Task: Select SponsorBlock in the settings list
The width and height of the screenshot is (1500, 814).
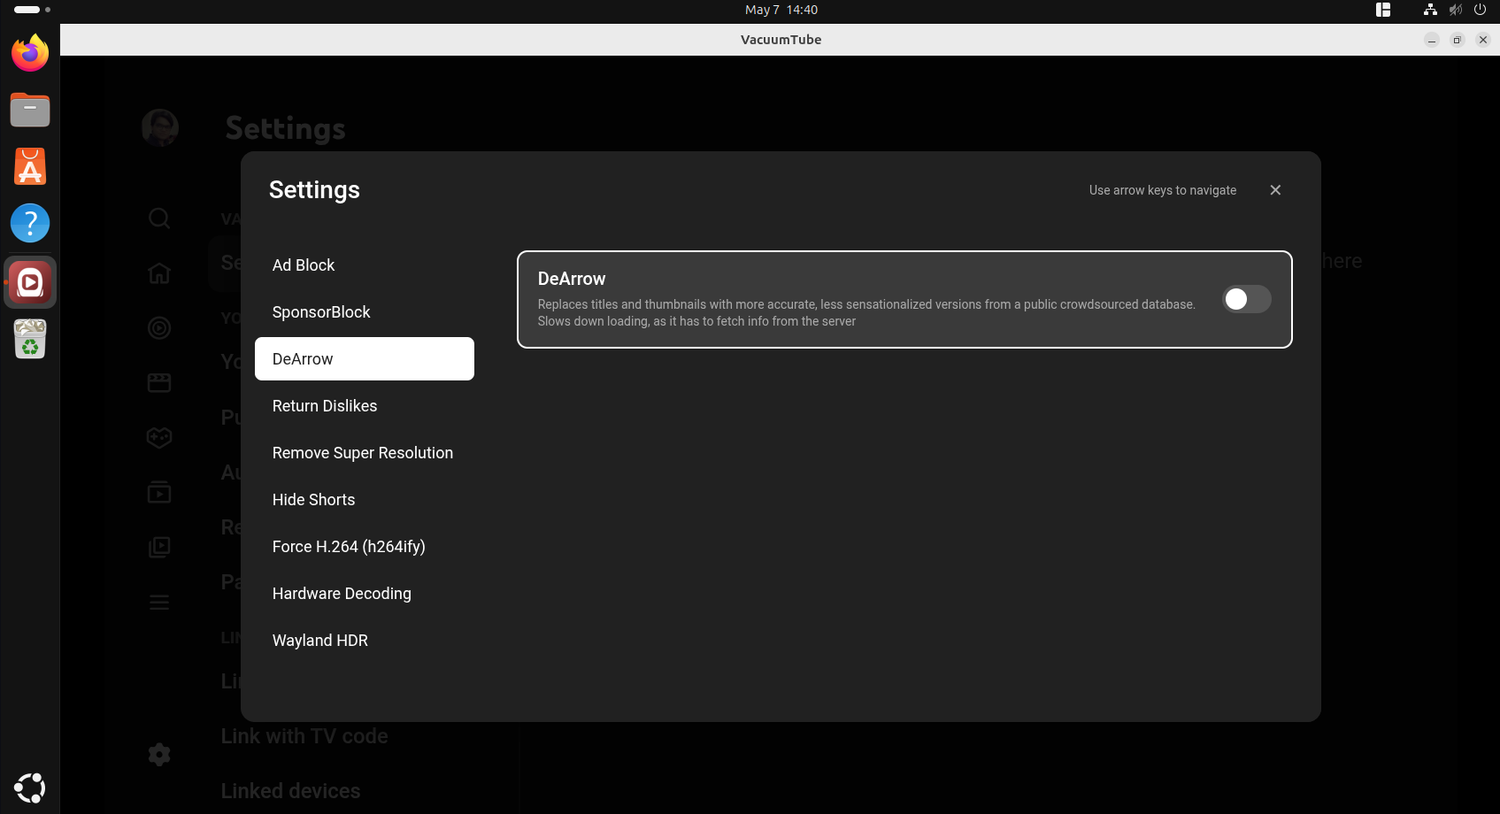Action: point(364,312)
